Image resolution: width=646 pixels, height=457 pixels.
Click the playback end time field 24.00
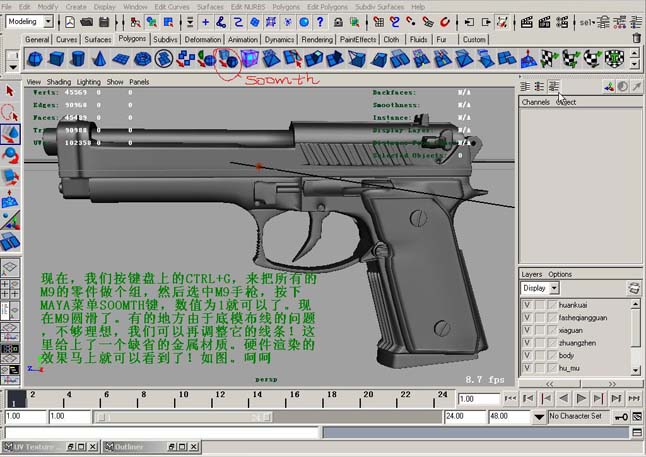pyautogui.click(x=465, y=417)
